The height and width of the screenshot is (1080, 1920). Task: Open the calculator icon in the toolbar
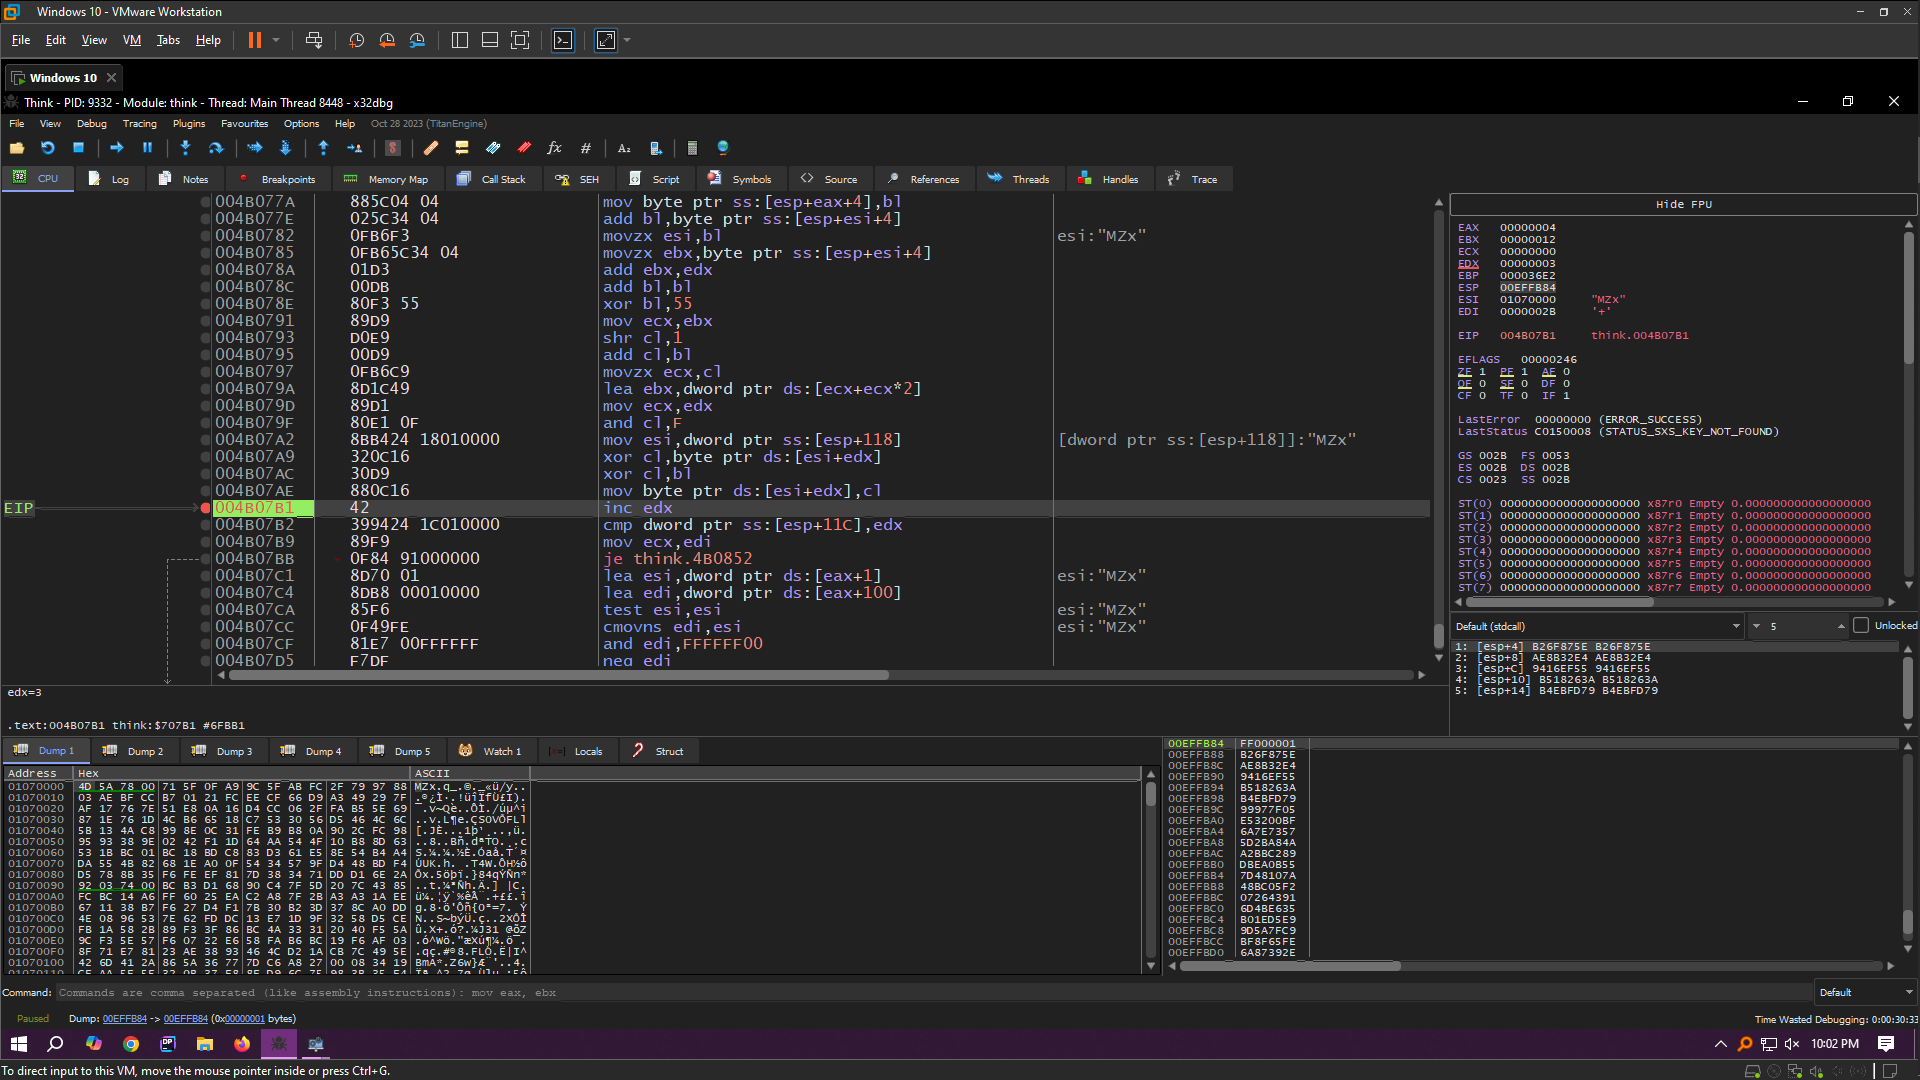(x=692, y=148)
